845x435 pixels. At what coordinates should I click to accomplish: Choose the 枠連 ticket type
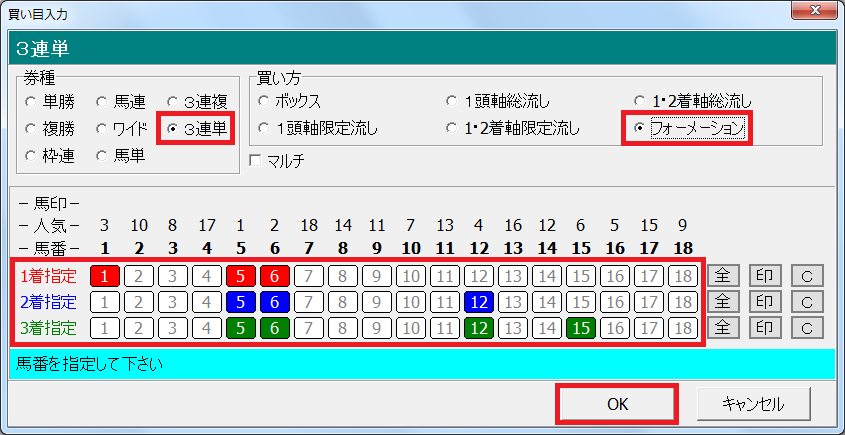31,156
